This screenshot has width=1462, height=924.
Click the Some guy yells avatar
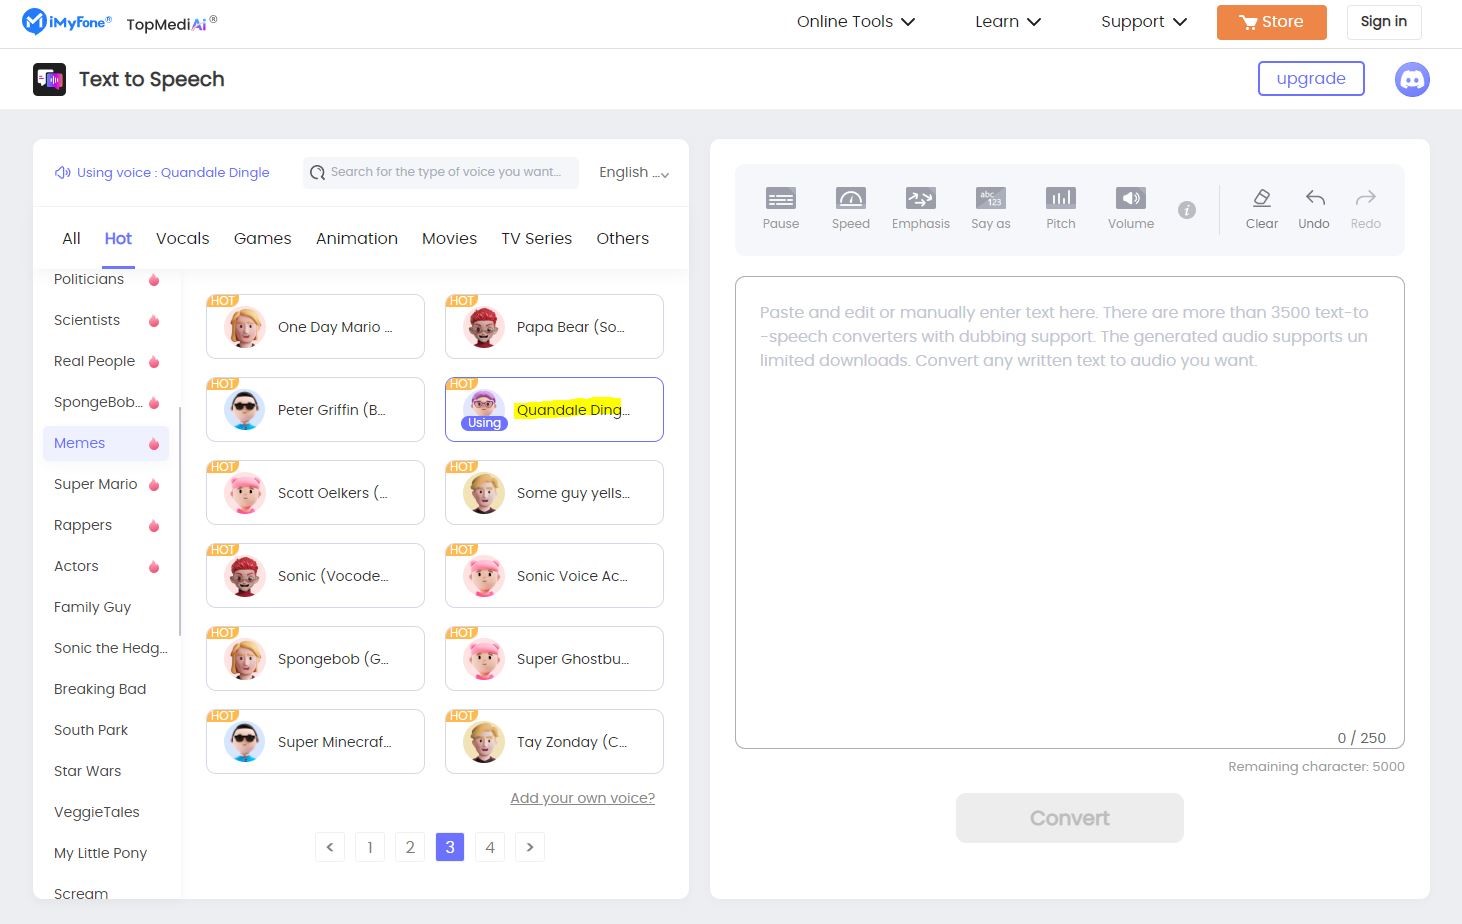[x=483, y=493]
